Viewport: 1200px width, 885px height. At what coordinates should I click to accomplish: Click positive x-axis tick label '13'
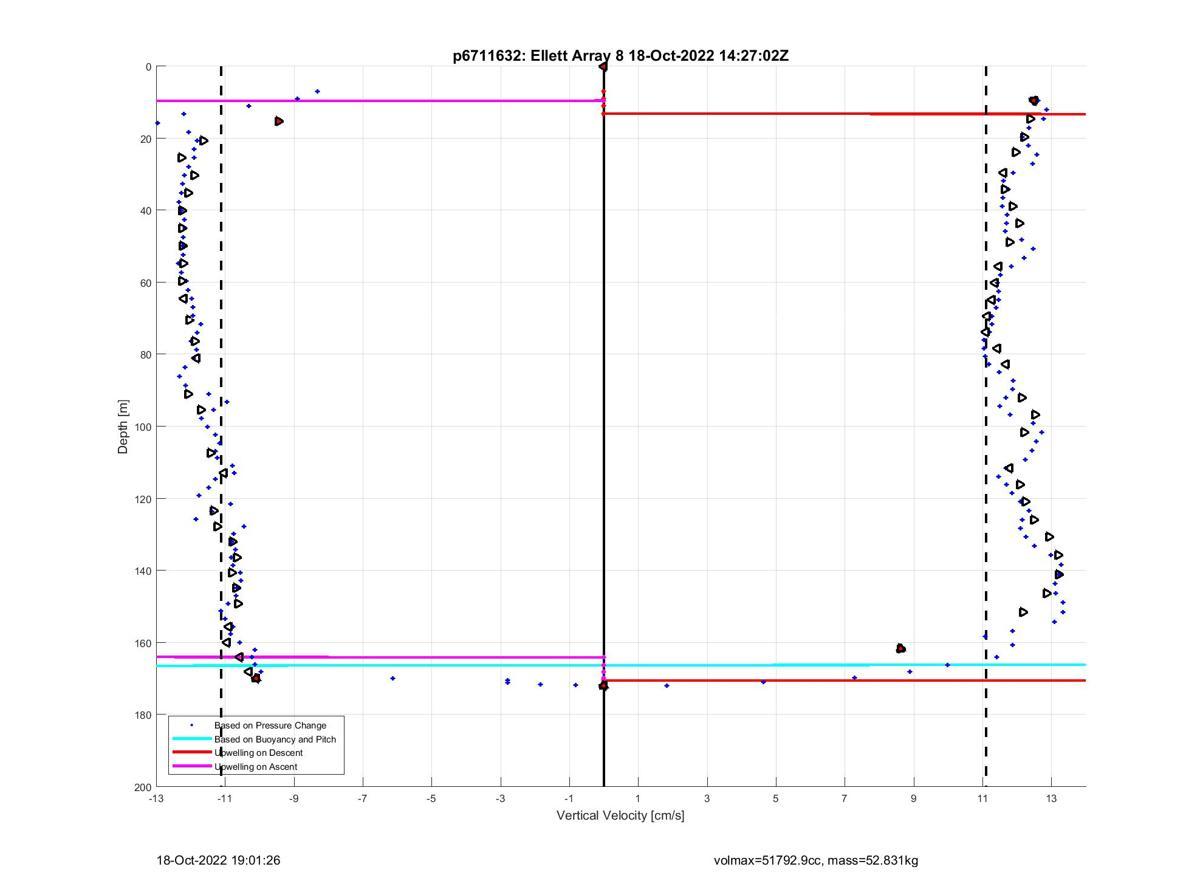point(1052,799)
